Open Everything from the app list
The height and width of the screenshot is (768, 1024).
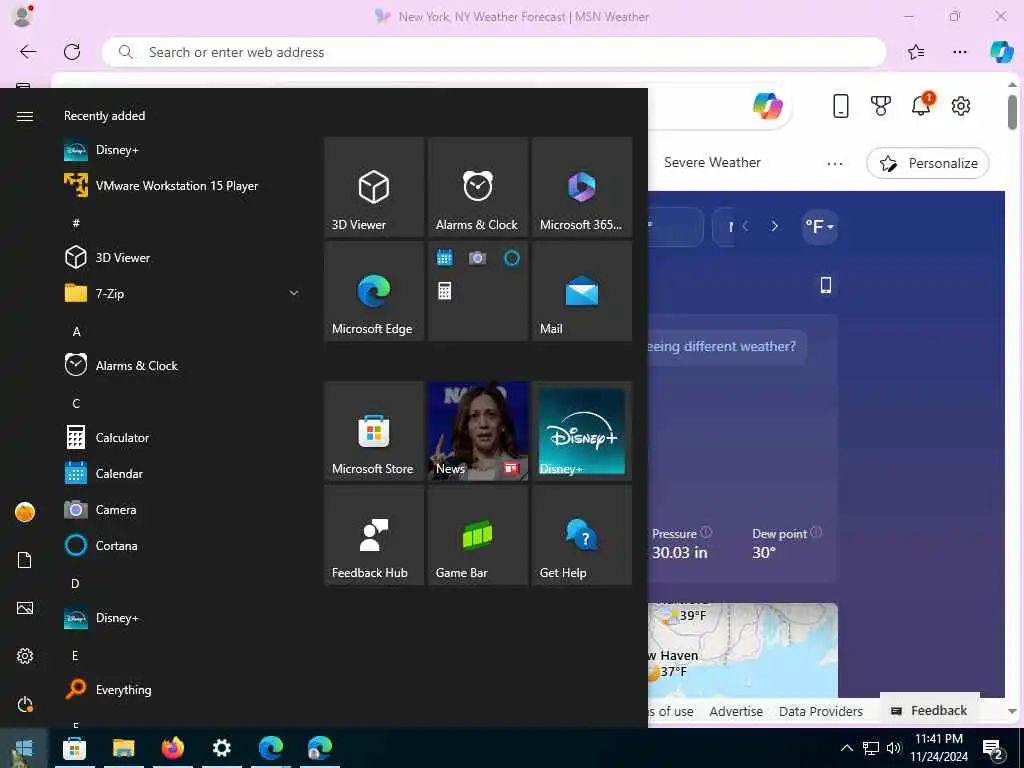(183, 689)
